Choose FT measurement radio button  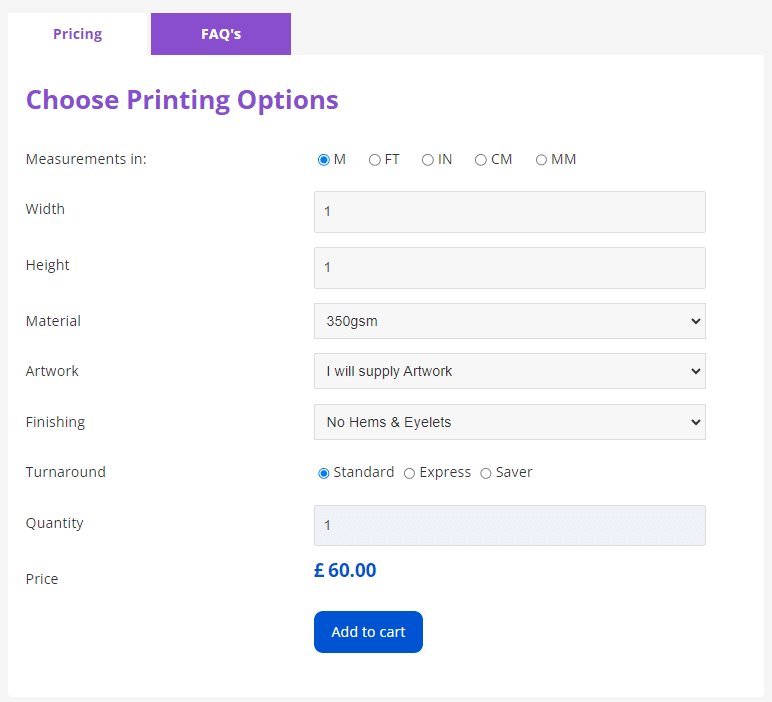tap(375, 160)
